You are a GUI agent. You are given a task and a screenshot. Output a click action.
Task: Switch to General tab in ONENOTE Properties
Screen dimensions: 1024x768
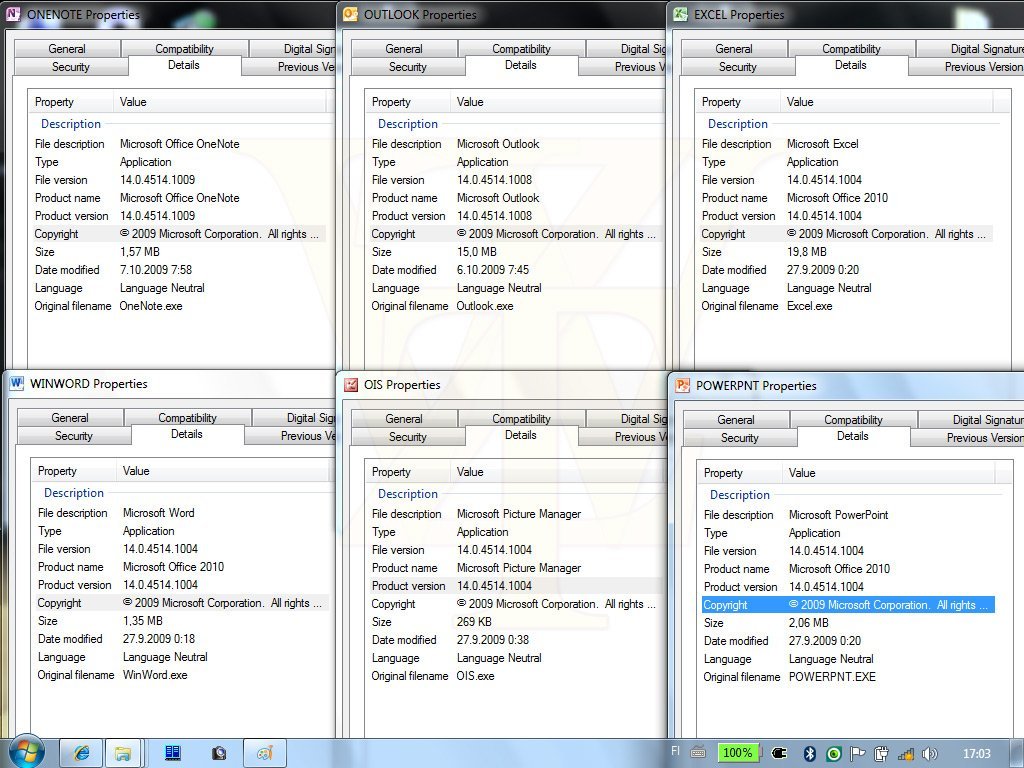point(67,48)
